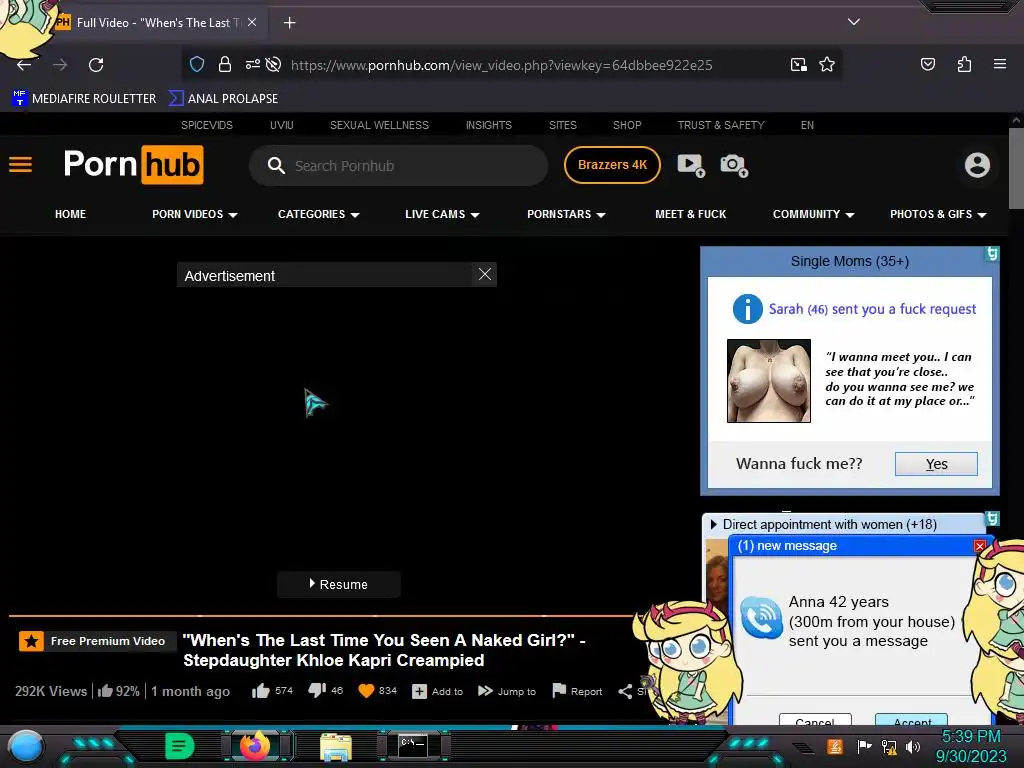The image size is (1024, 768).
Task: Click the Resume button
Action: (338, 584)
